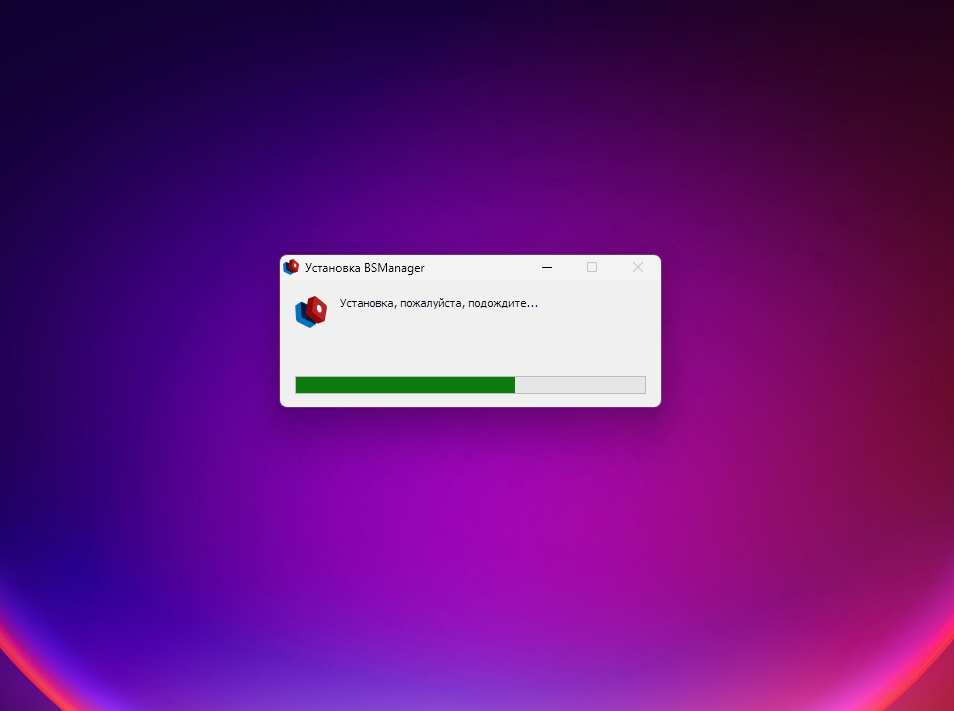Click the word "BSManager" in the title bar

click(x=394, y=268)
